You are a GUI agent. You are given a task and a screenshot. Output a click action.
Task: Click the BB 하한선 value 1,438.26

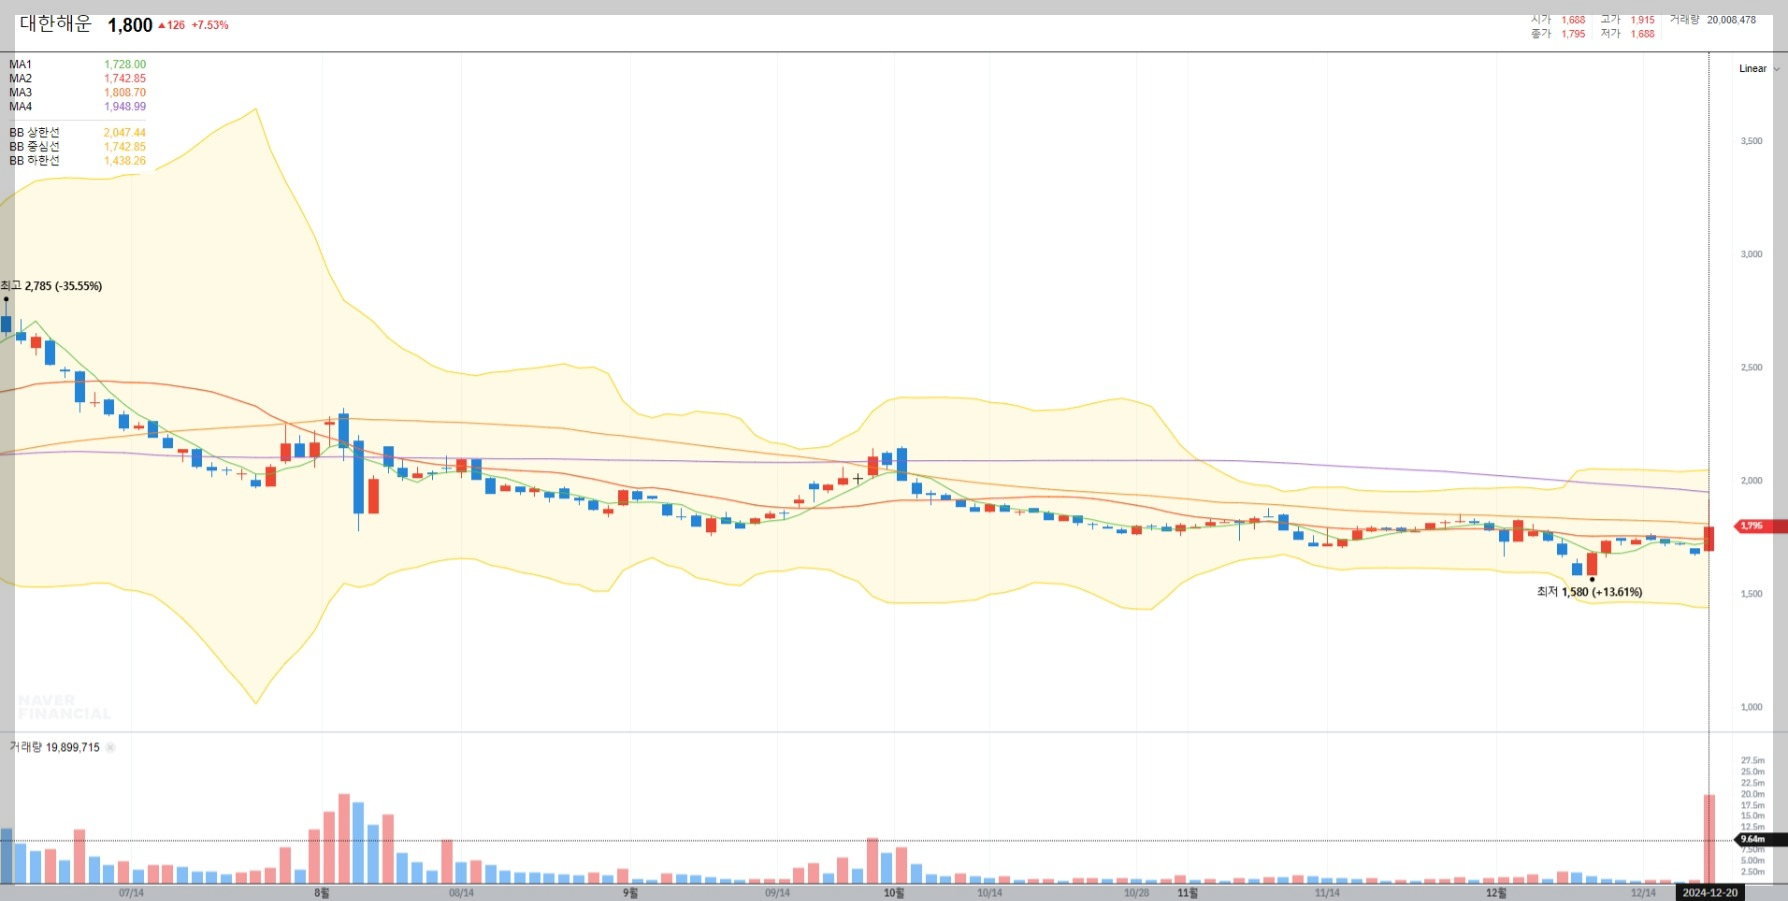pos(125,161)
